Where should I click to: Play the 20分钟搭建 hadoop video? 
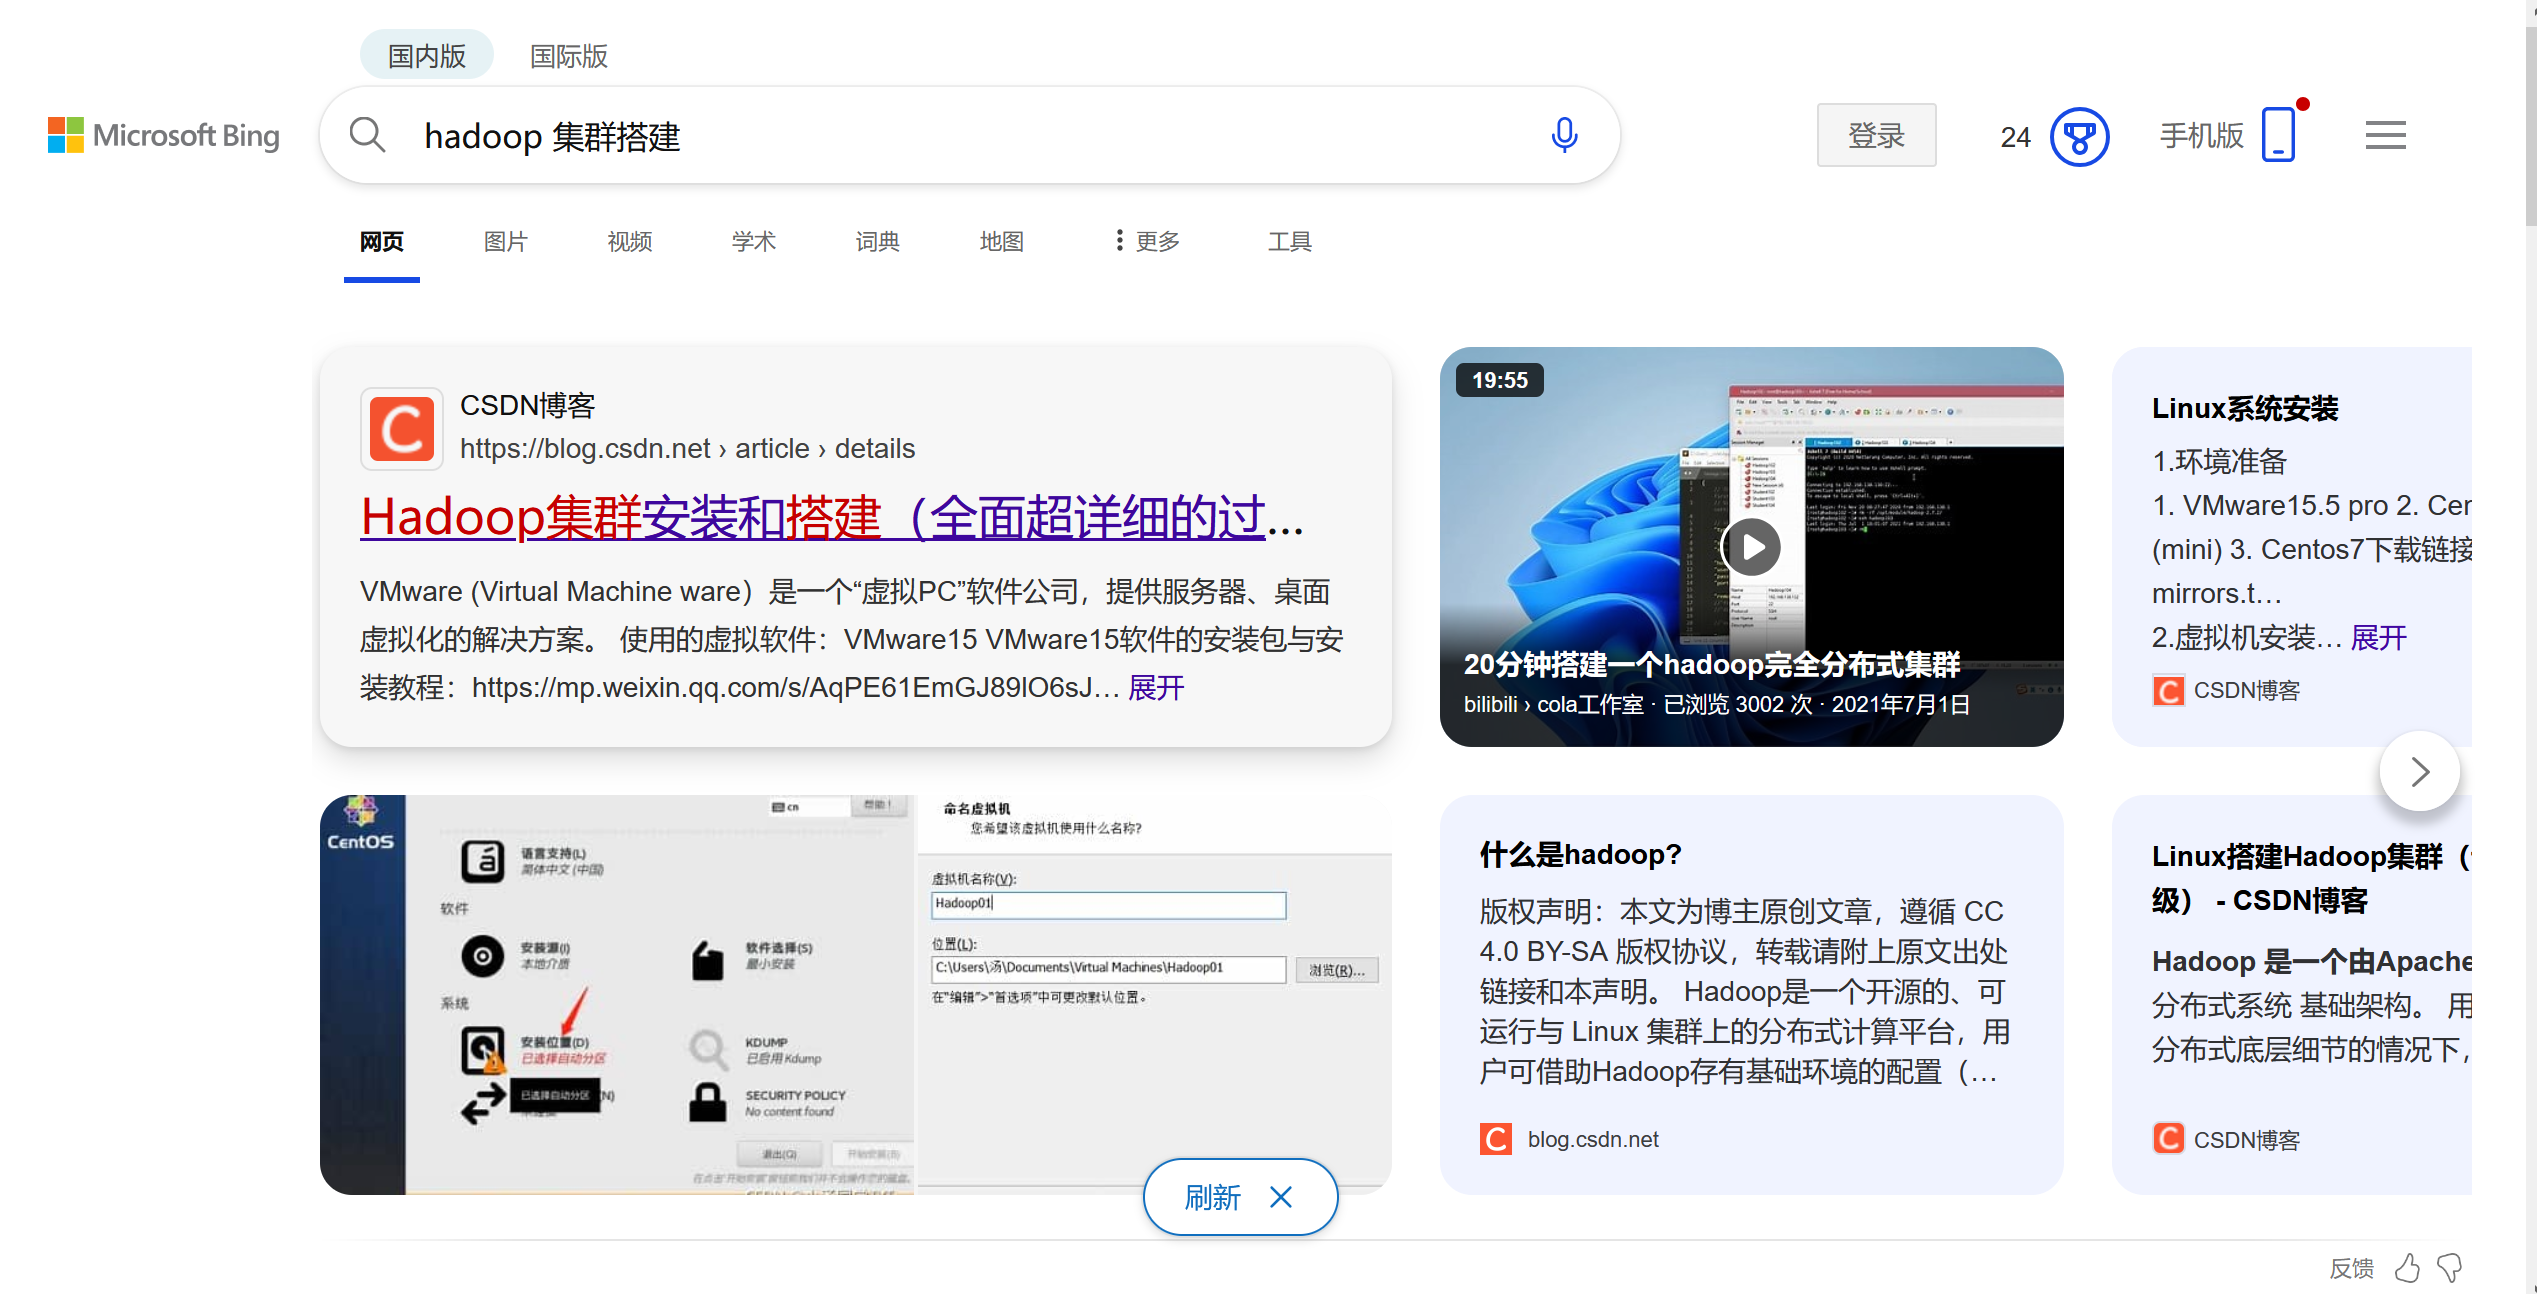pyautogui.click(x=1751, y=546)
